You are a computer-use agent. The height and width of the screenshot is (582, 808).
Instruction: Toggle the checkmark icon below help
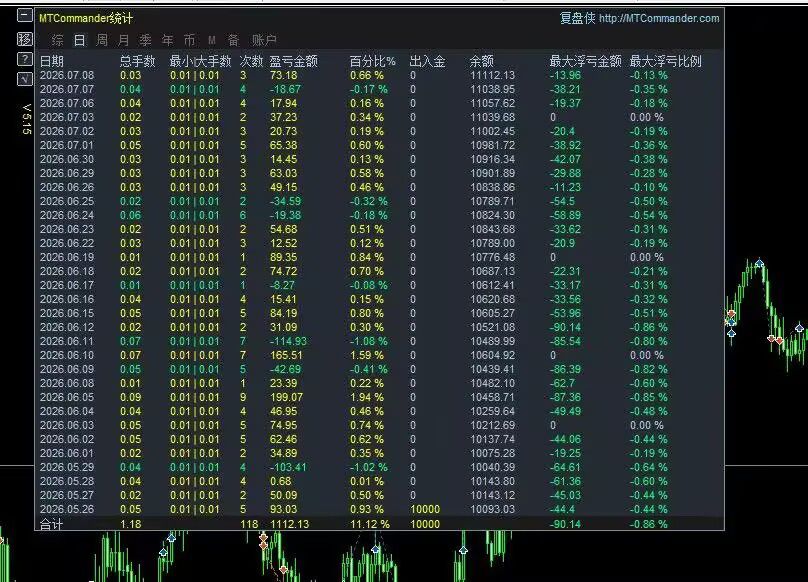pyautogui.click(x=24, y=79)
